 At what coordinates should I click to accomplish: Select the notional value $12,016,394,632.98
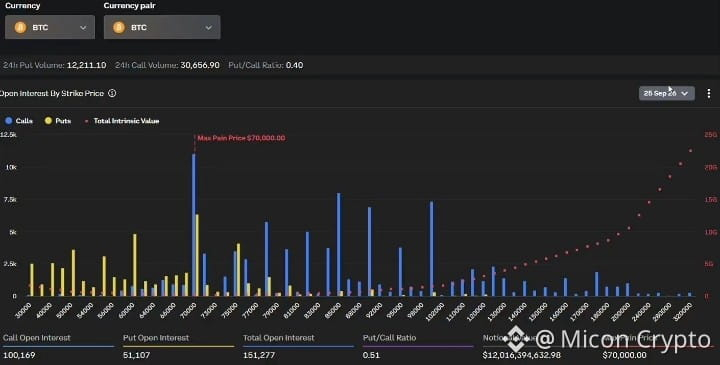coord(522,355)
